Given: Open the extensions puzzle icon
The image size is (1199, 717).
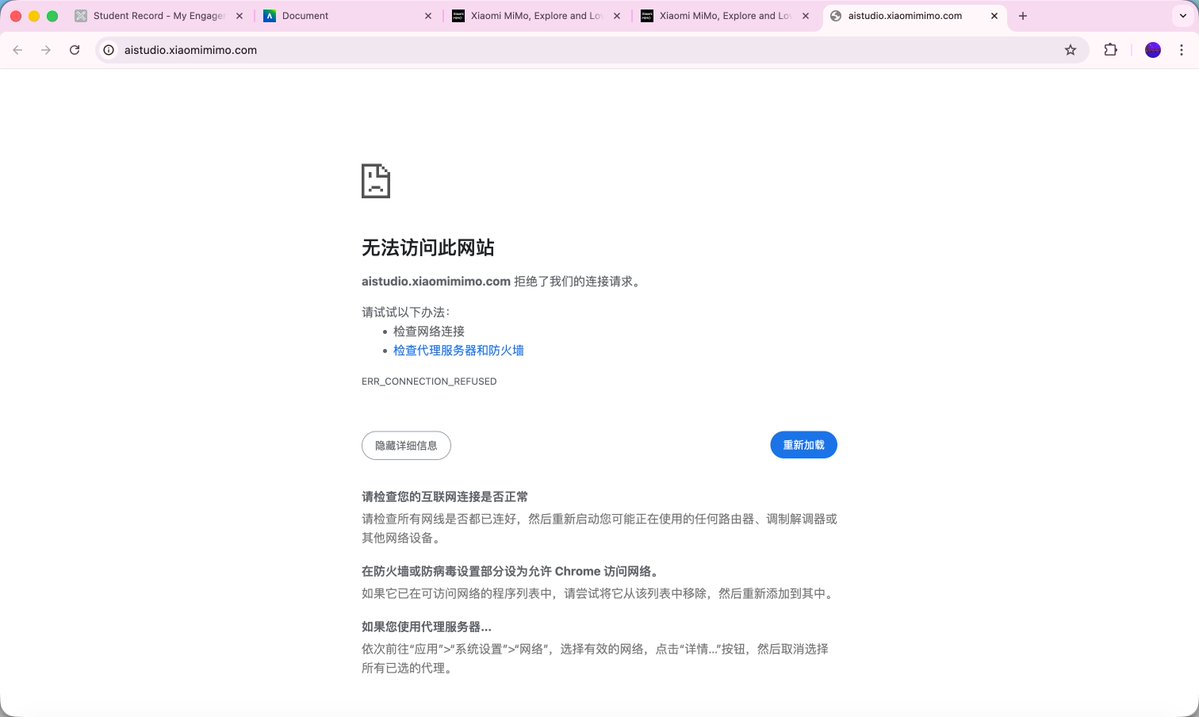Looking at the screenshot, I should 1110,50.
